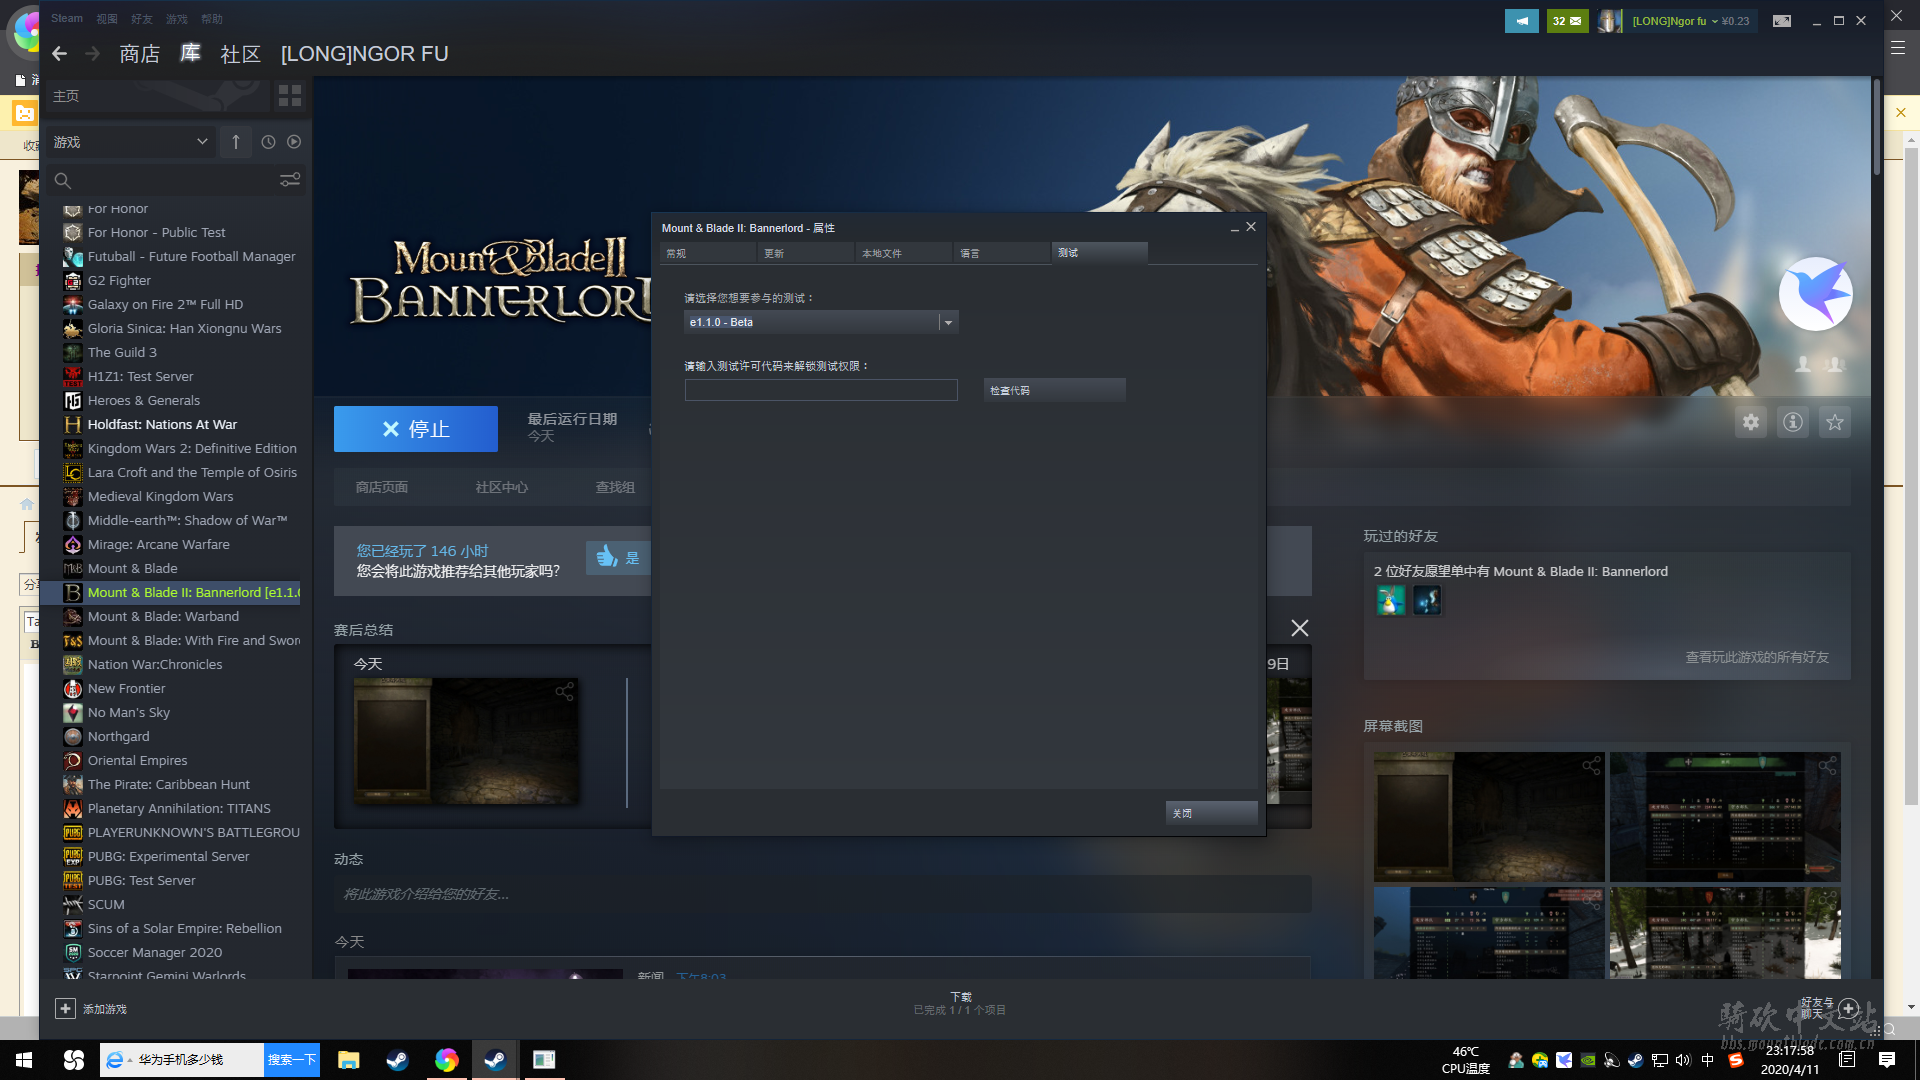Filter ready-to-play games with the play icon
The height and width of the screenshot is (1080, 1920).
pyautogui.click(x=294, y=142)
